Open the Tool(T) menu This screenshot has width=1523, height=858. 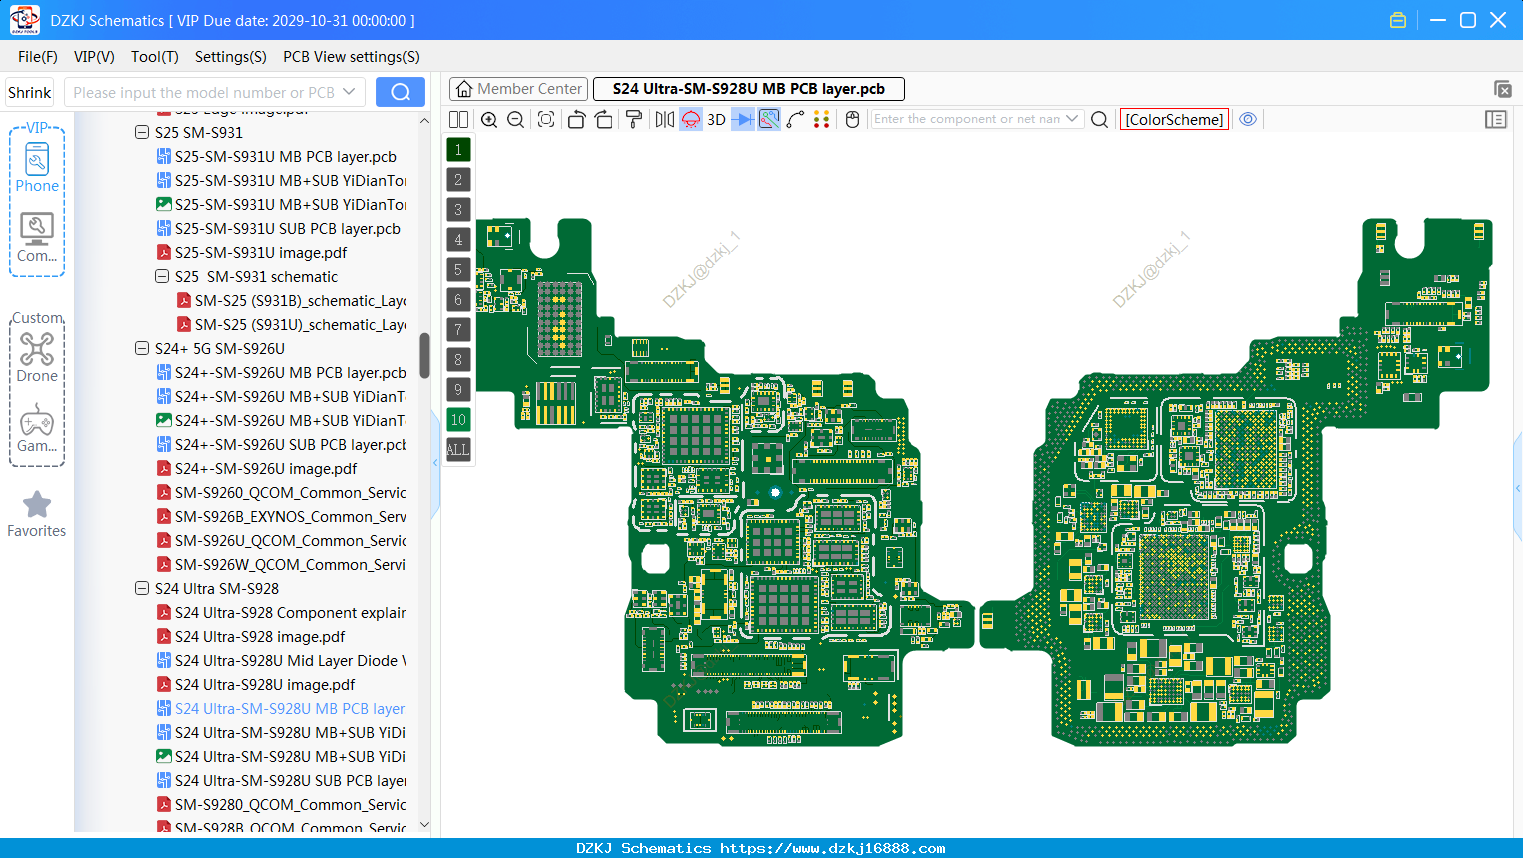(155, 57)
